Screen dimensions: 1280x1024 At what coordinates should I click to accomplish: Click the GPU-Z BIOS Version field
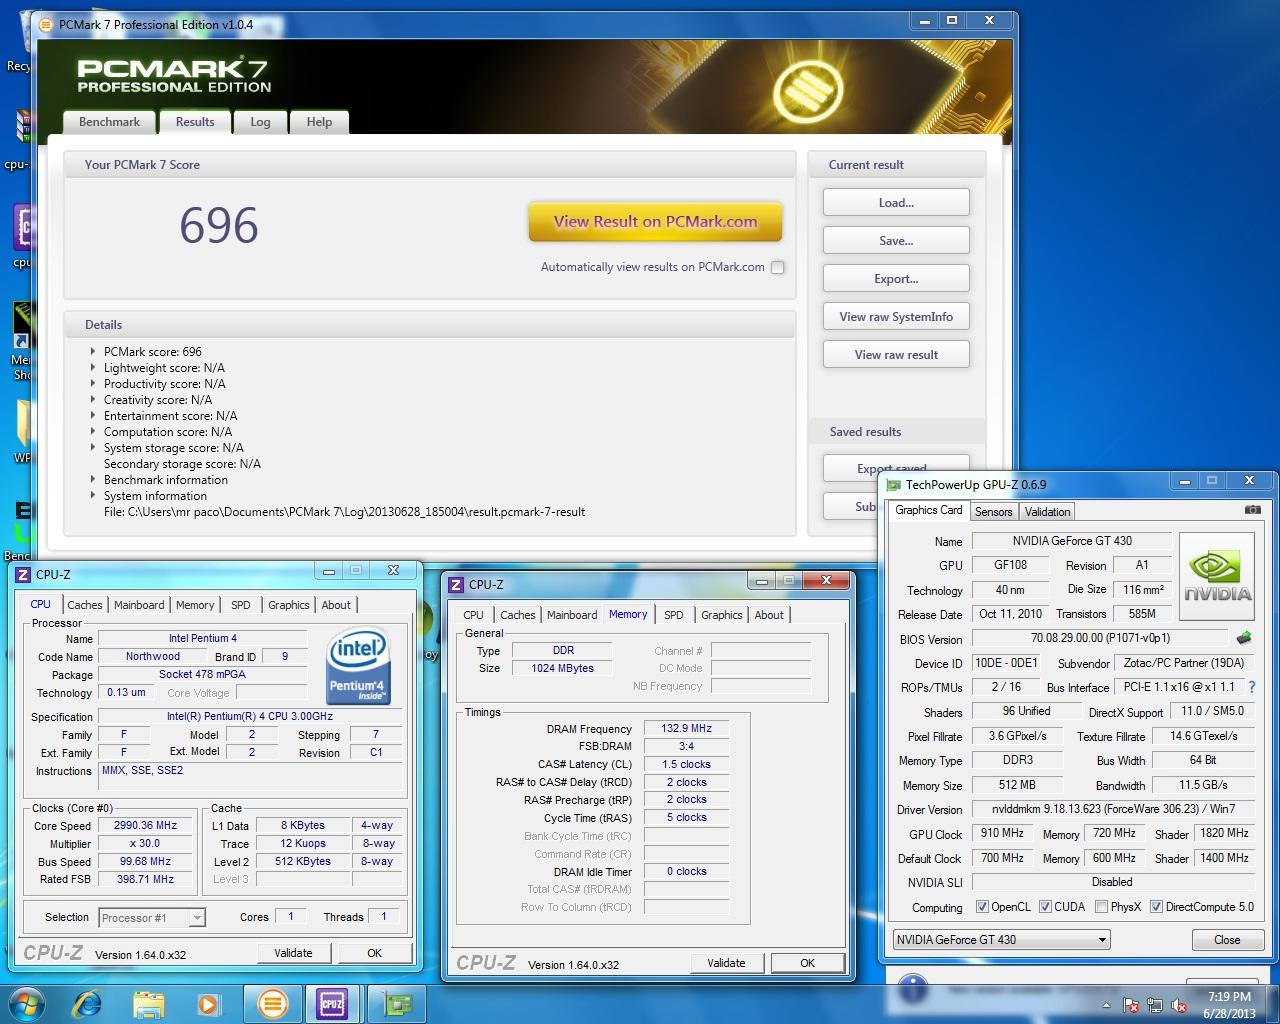[x=1100, y=638]
